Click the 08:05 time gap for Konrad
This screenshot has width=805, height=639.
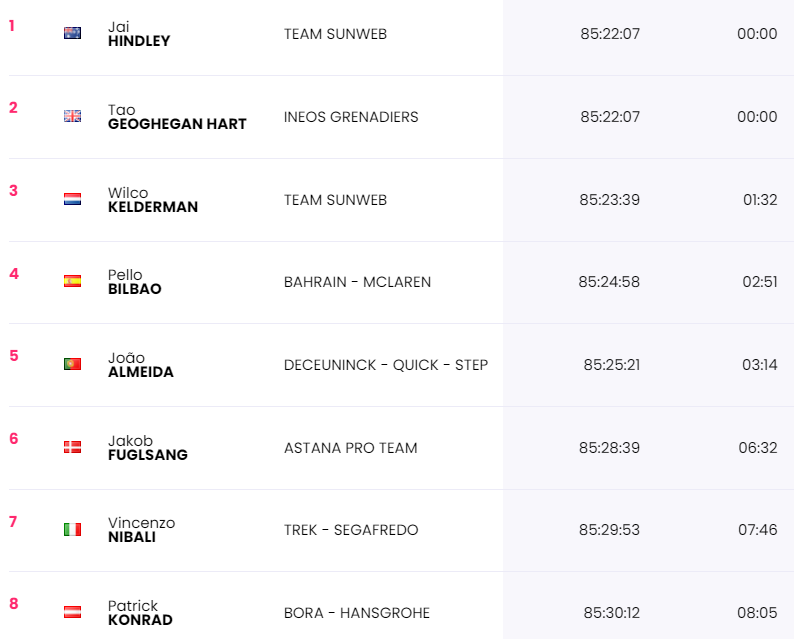point(757,613)
